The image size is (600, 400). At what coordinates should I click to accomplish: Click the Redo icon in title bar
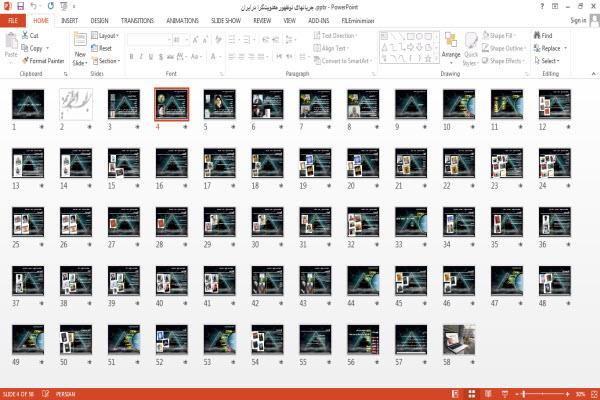point(51,6)
